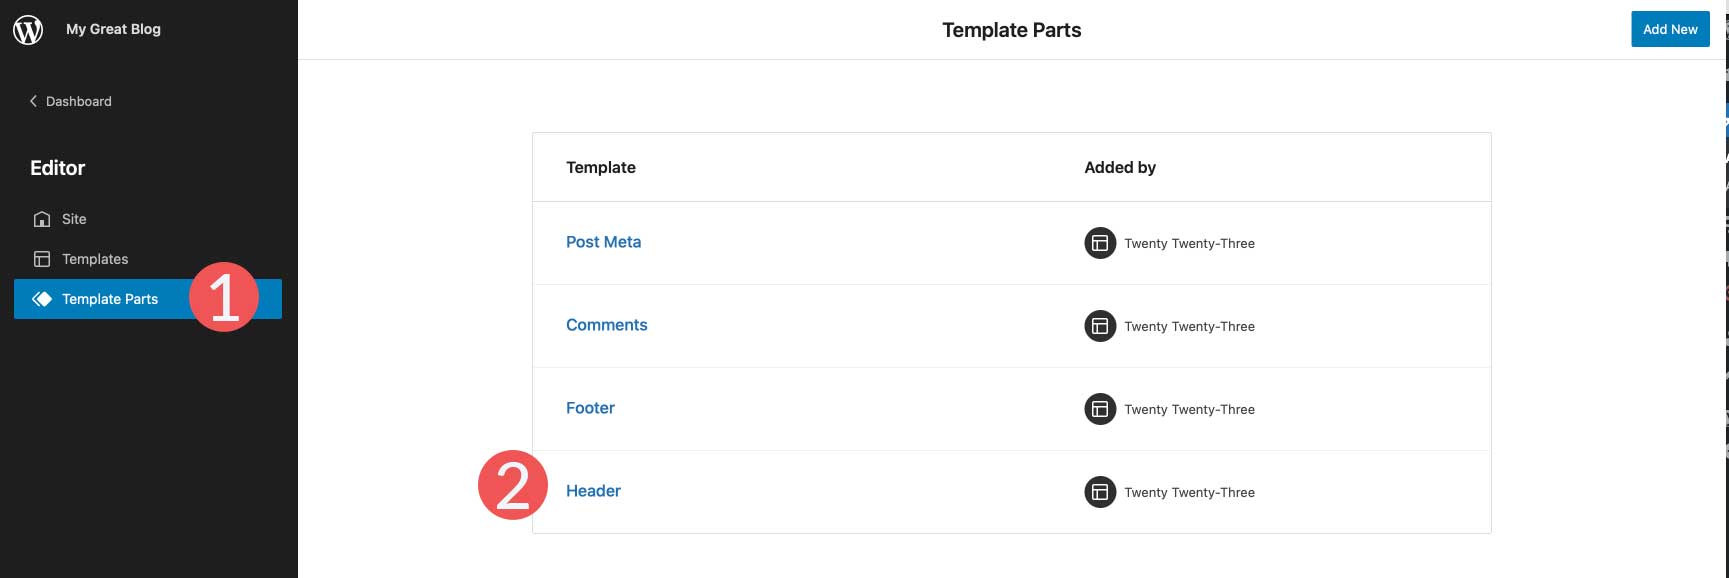Open the Comments template part
Image resolution: width=1729 pixels, height=578 pixels.
pos(606,325)
